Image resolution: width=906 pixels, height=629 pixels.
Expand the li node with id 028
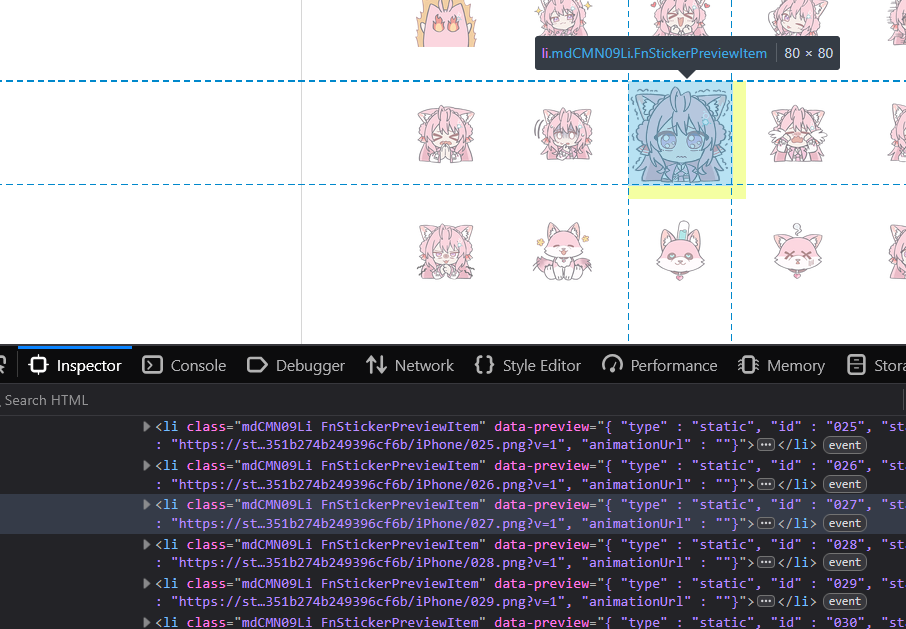[147, 544]
